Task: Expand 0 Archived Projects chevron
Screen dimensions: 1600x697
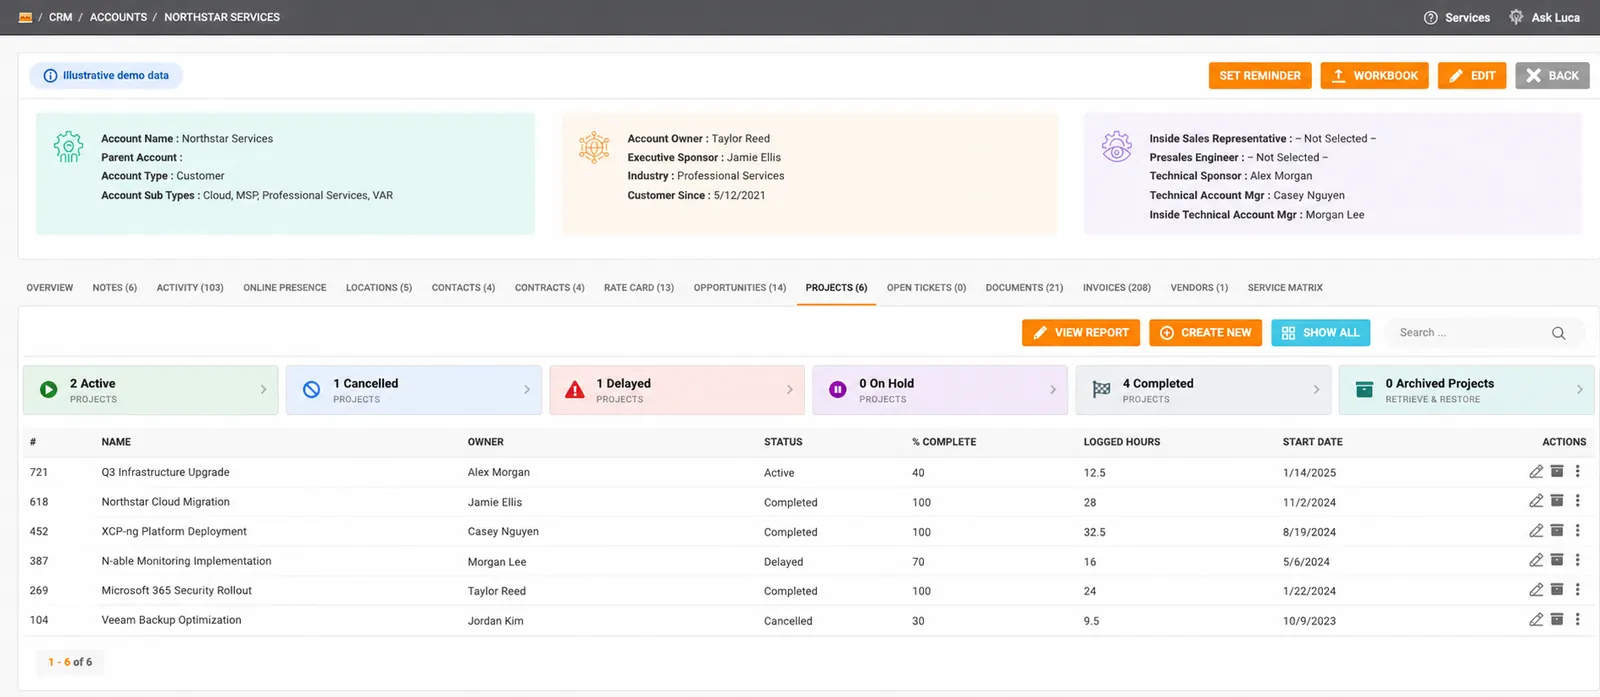Action: pos(1579,390)
